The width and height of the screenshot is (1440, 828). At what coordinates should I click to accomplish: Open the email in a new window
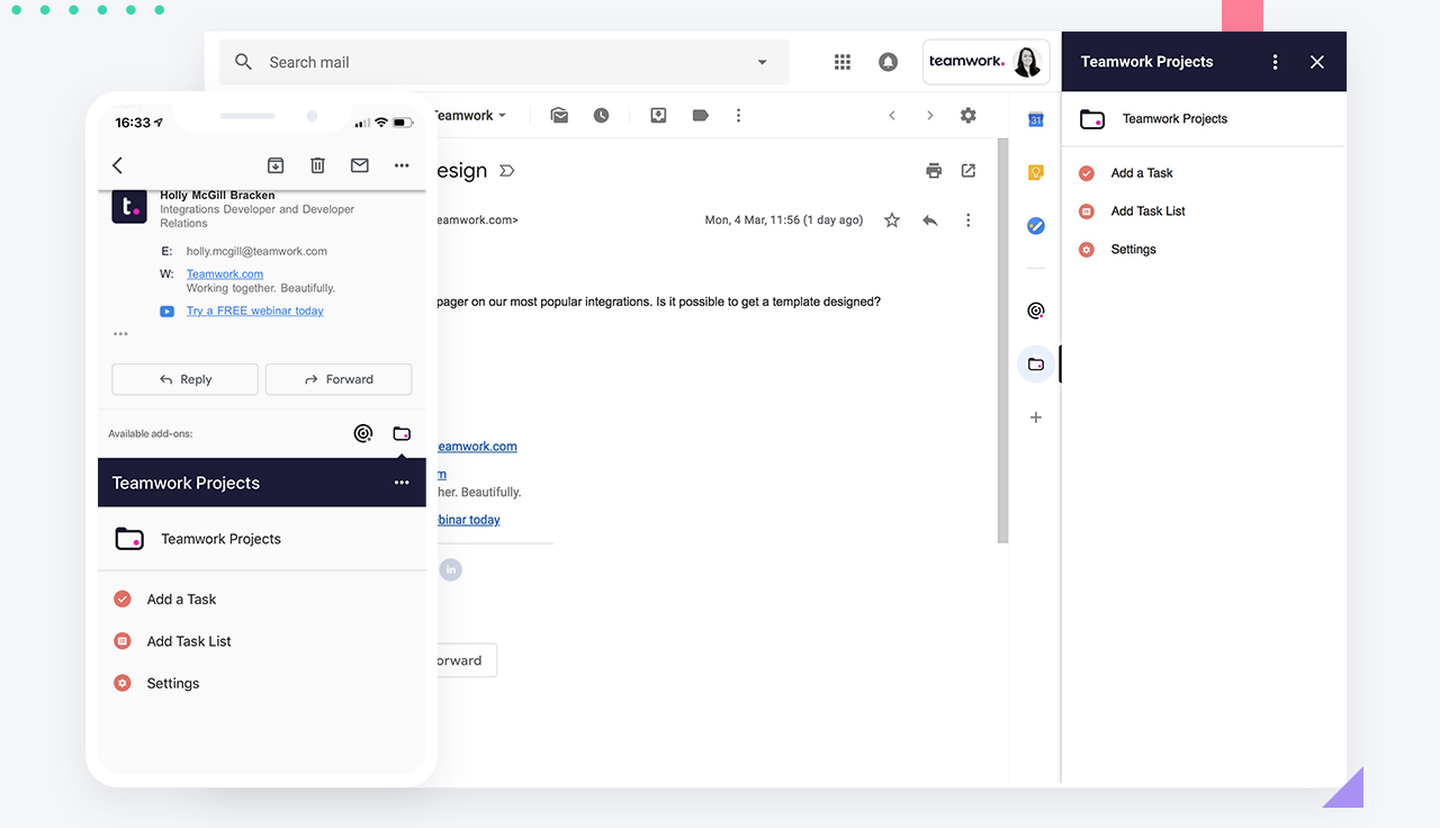click(968, 170)
